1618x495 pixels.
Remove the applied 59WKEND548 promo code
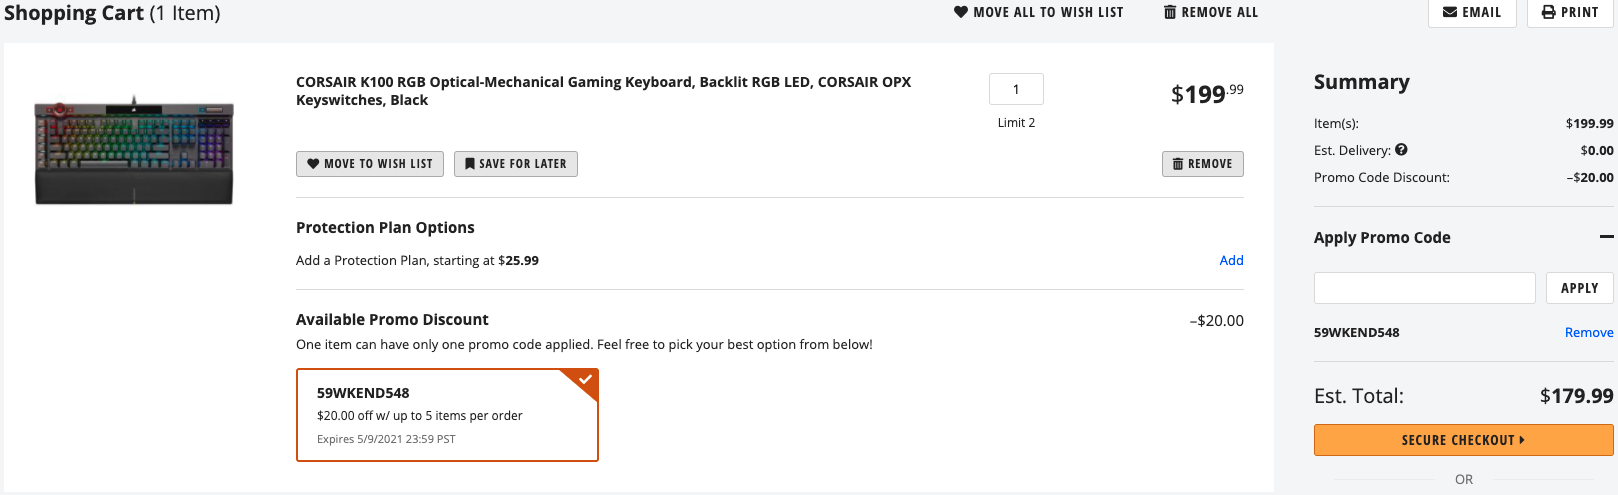click(x=1588, y=333)
